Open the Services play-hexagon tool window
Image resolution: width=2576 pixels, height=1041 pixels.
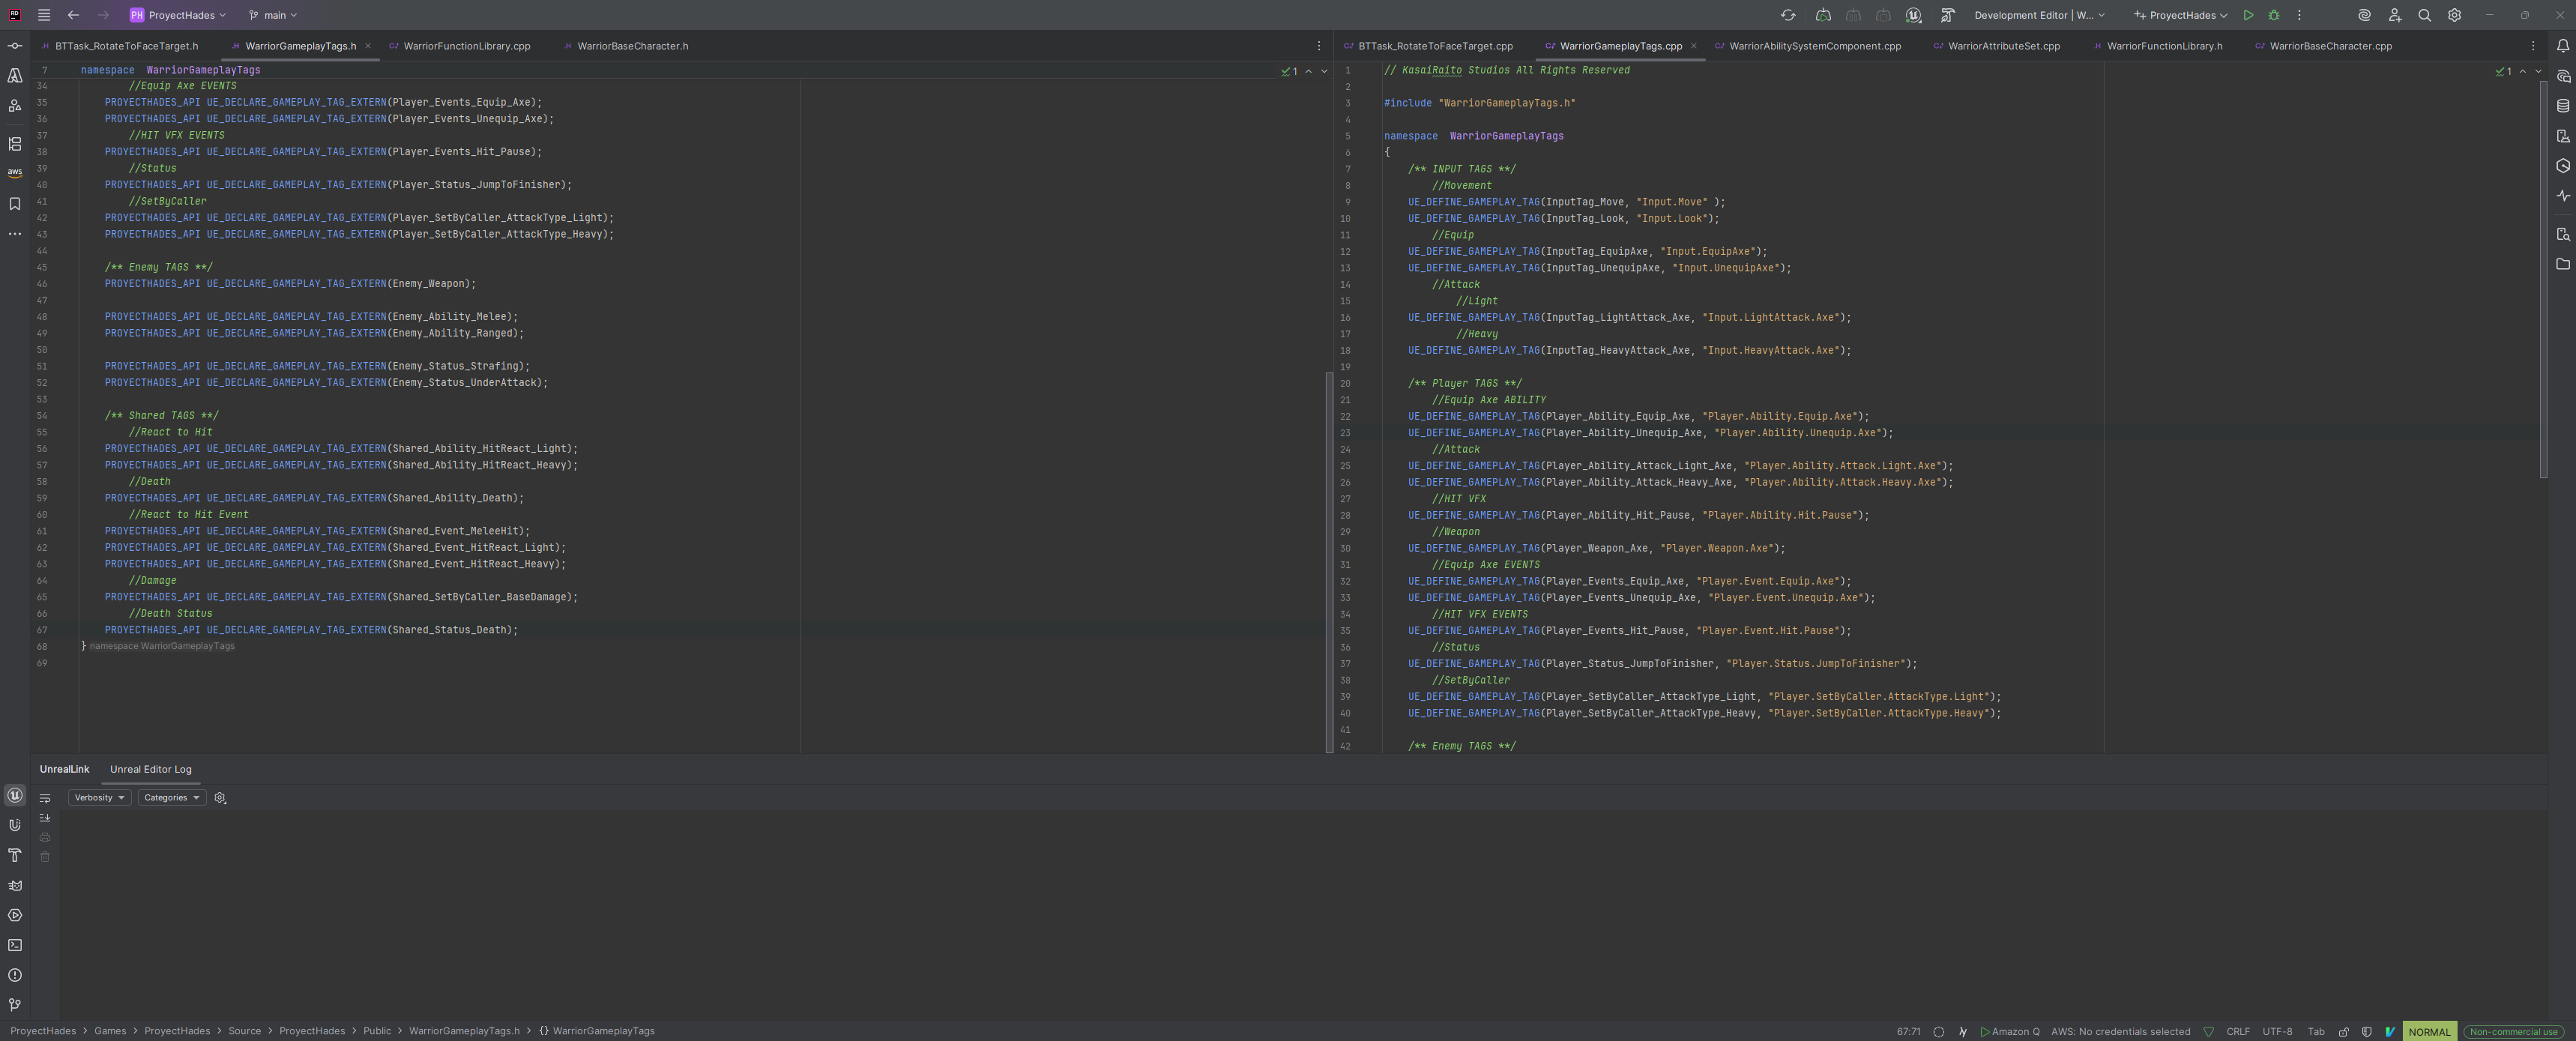pos(15,915)
